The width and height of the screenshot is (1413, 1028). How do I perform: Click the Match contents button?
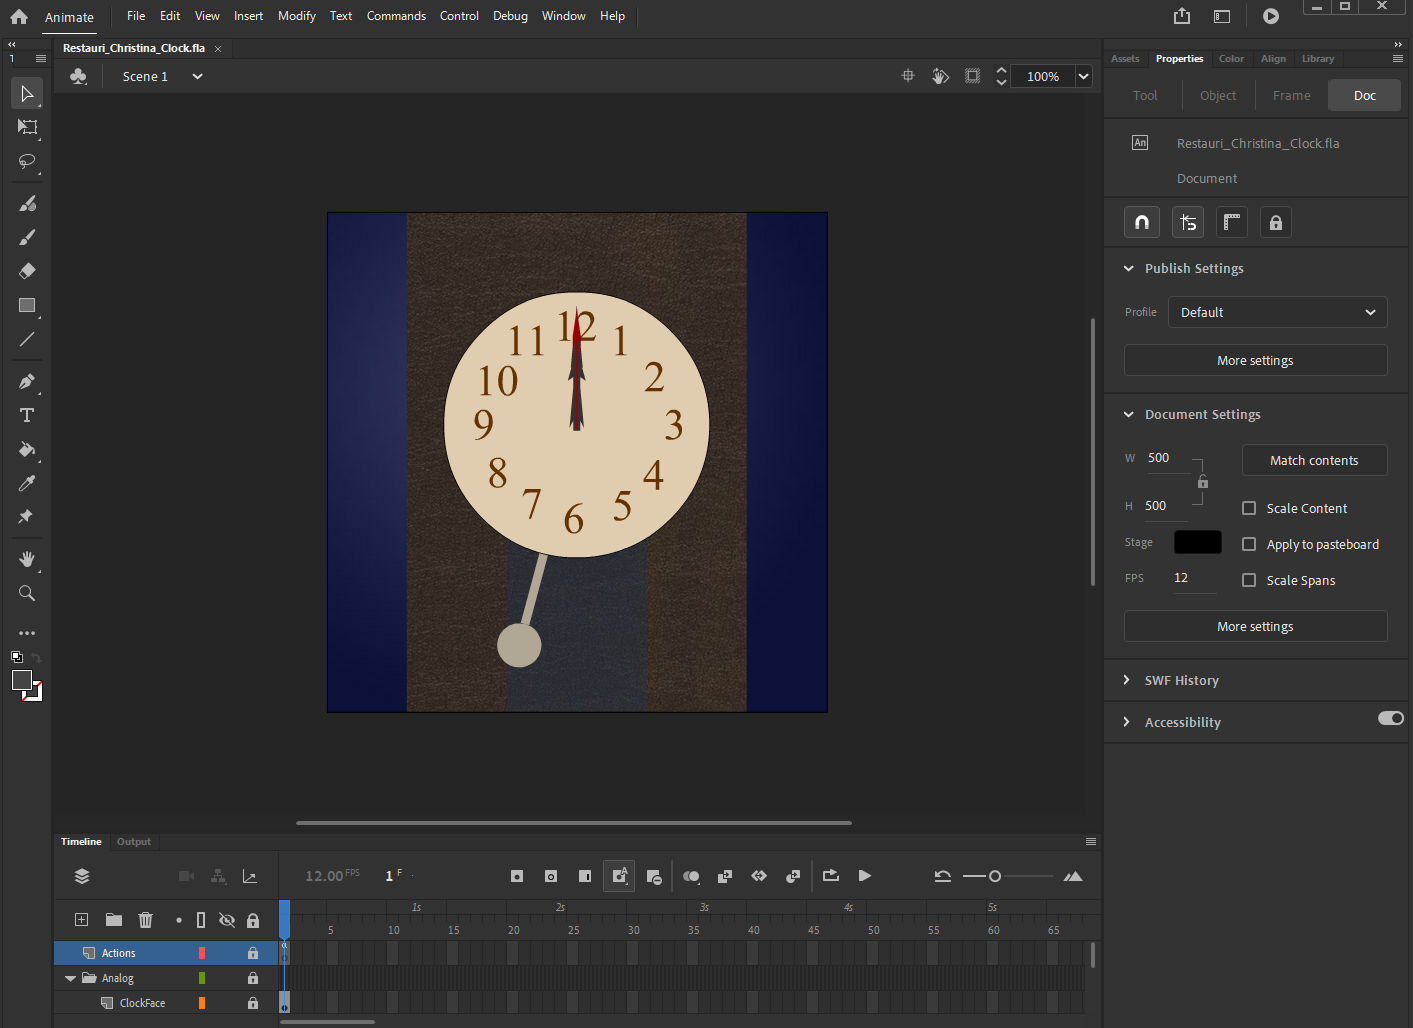tap(1314, 460)
